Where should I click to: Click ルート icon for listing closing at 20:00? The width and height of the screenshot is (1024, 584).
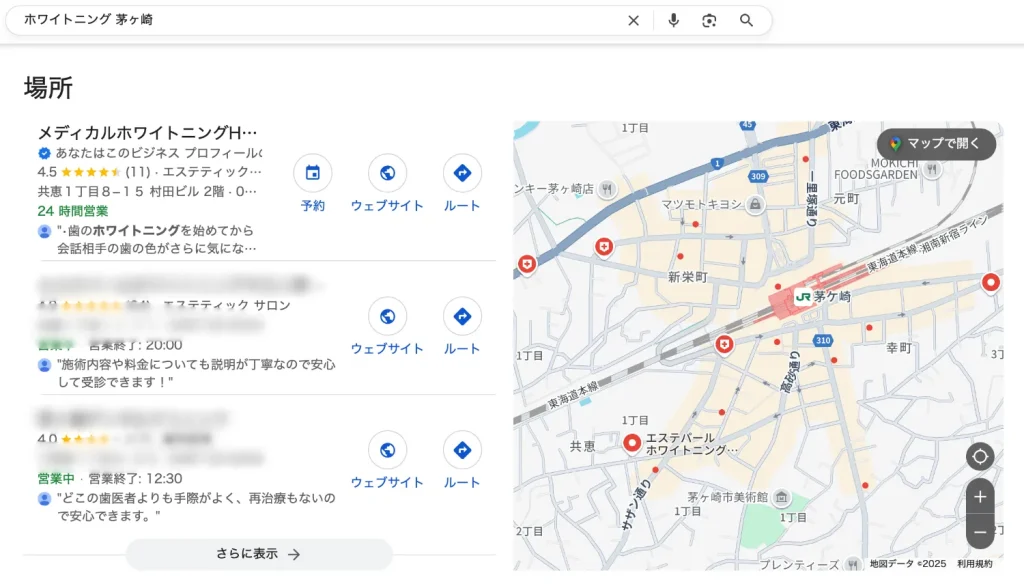coord(462,317)
